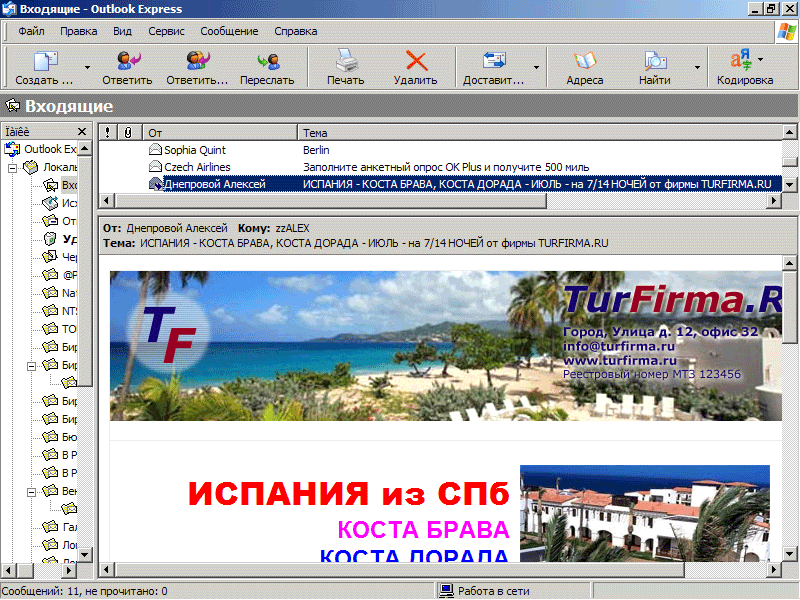Open dropdown arrow next to Create button

click(87, 68)
